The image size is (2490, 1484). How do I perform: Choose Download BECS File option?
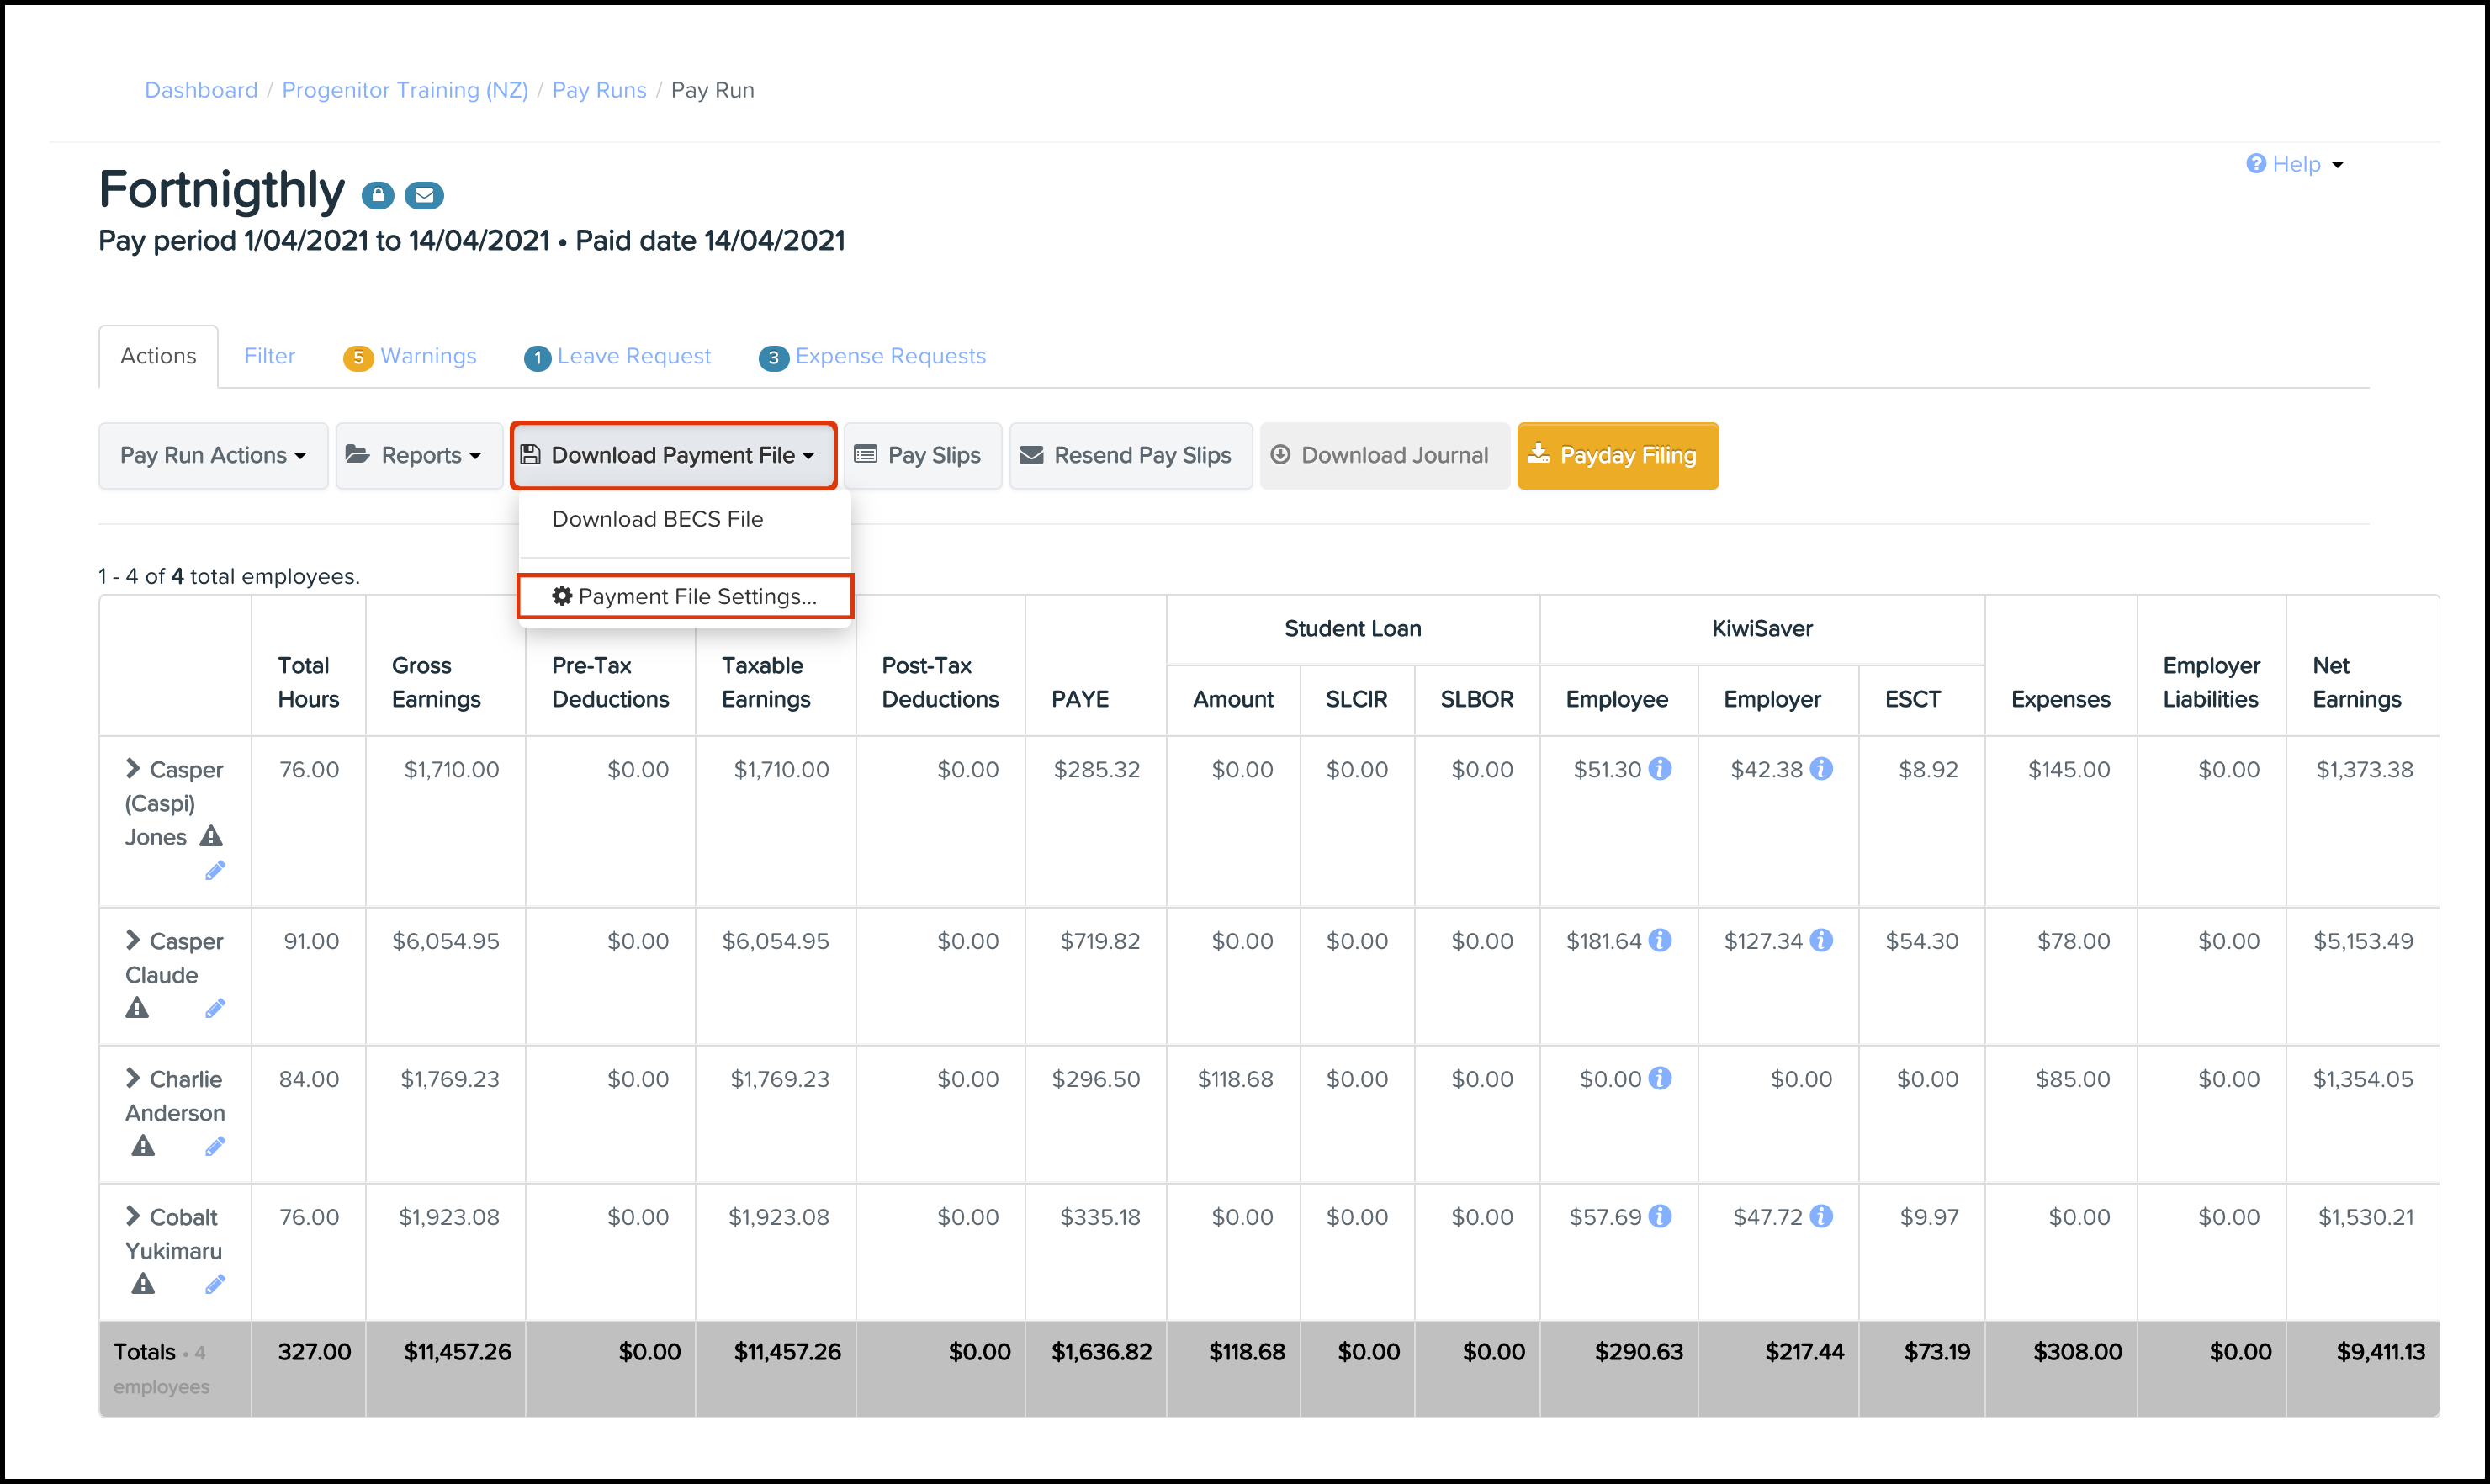pos(657,519)
